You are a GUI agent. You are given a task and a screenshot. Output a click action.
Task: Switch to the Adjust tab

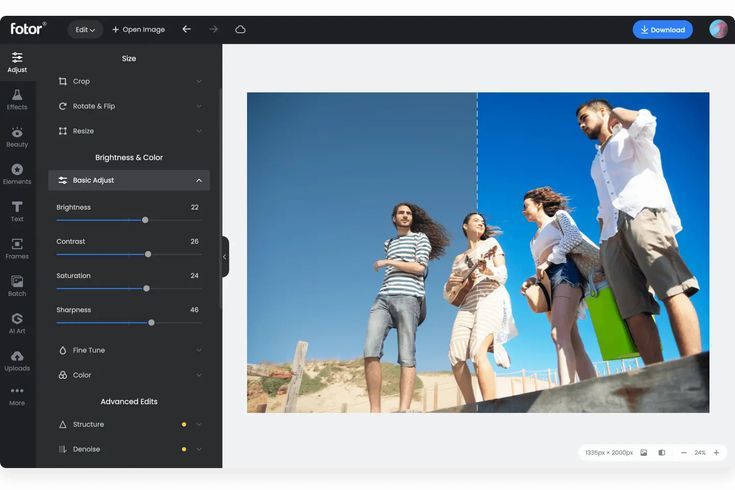[17, 62]
